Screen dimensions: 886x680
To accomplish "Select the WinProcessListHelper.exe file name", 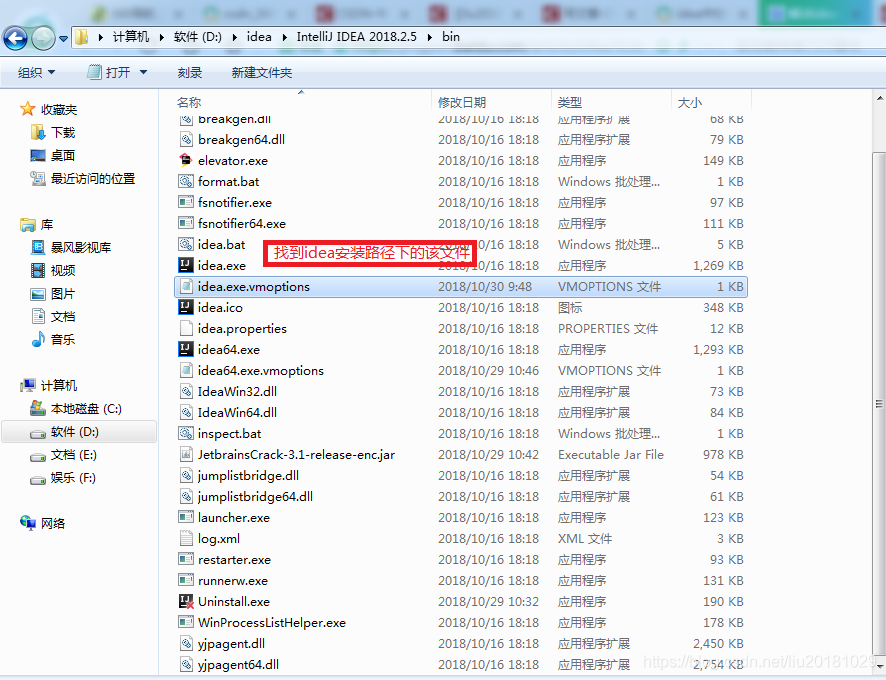I will [272, 622].
